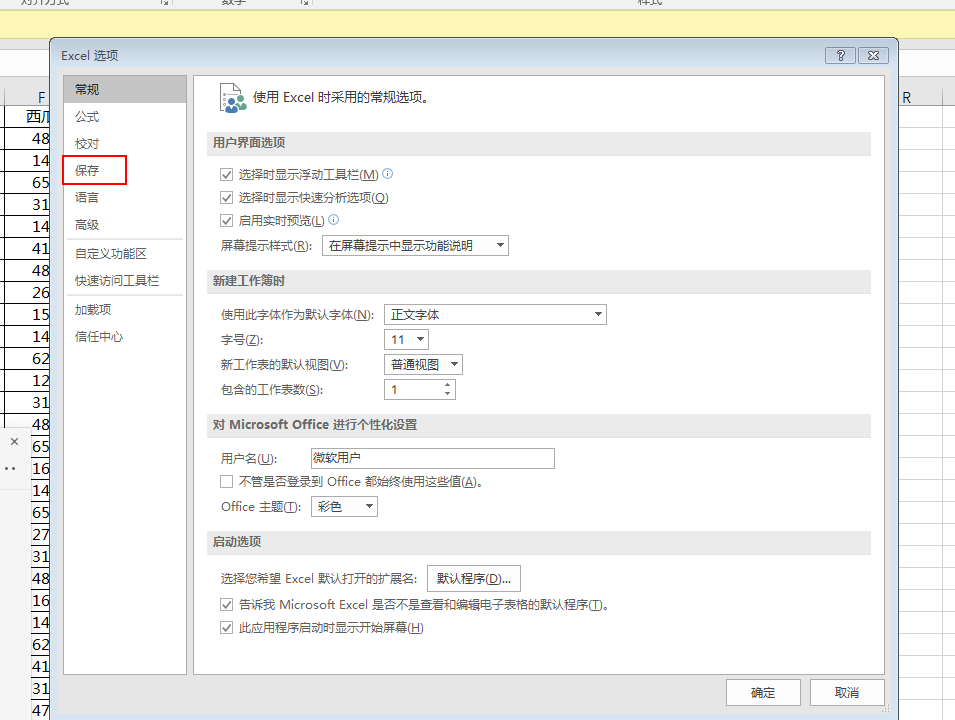Open Office 主题 彩色 dropdown
This screenshot has height=720, width=955.
coord(344,506)
